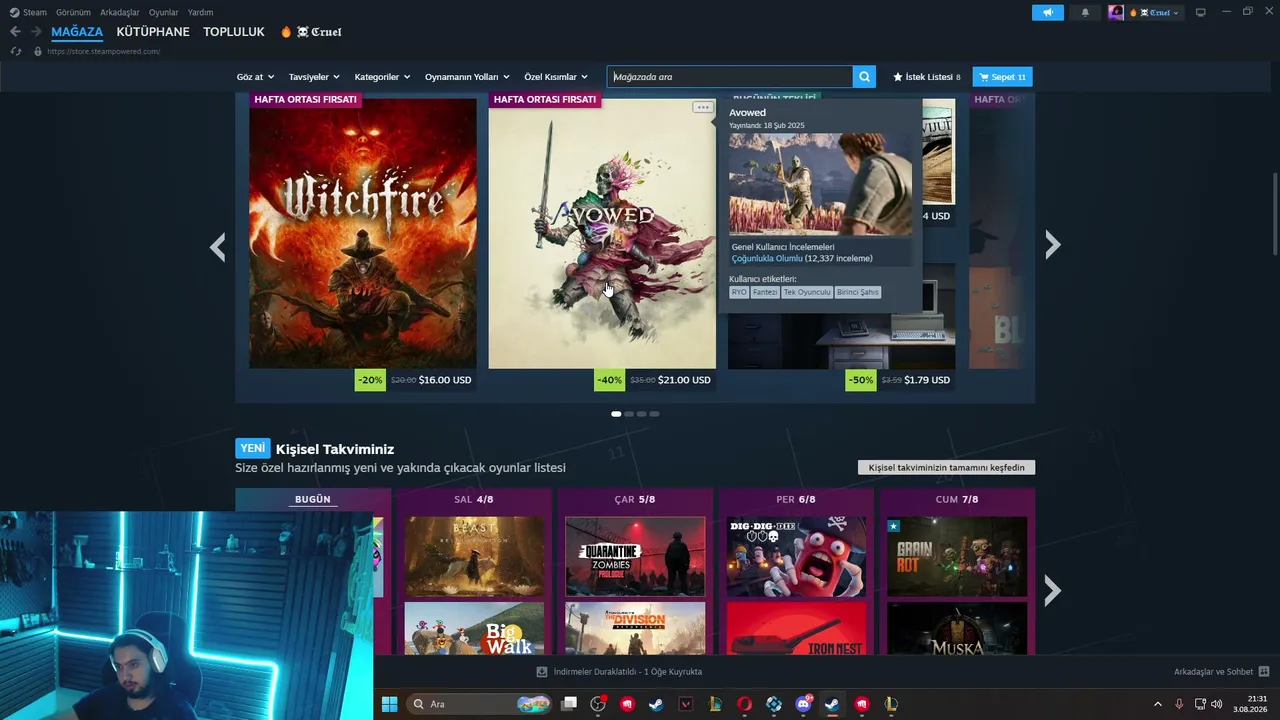Image resolution: width=1280 pixels, height=720 pixels.
Task: Click the site lock icon beside URL
Action: 38,51
